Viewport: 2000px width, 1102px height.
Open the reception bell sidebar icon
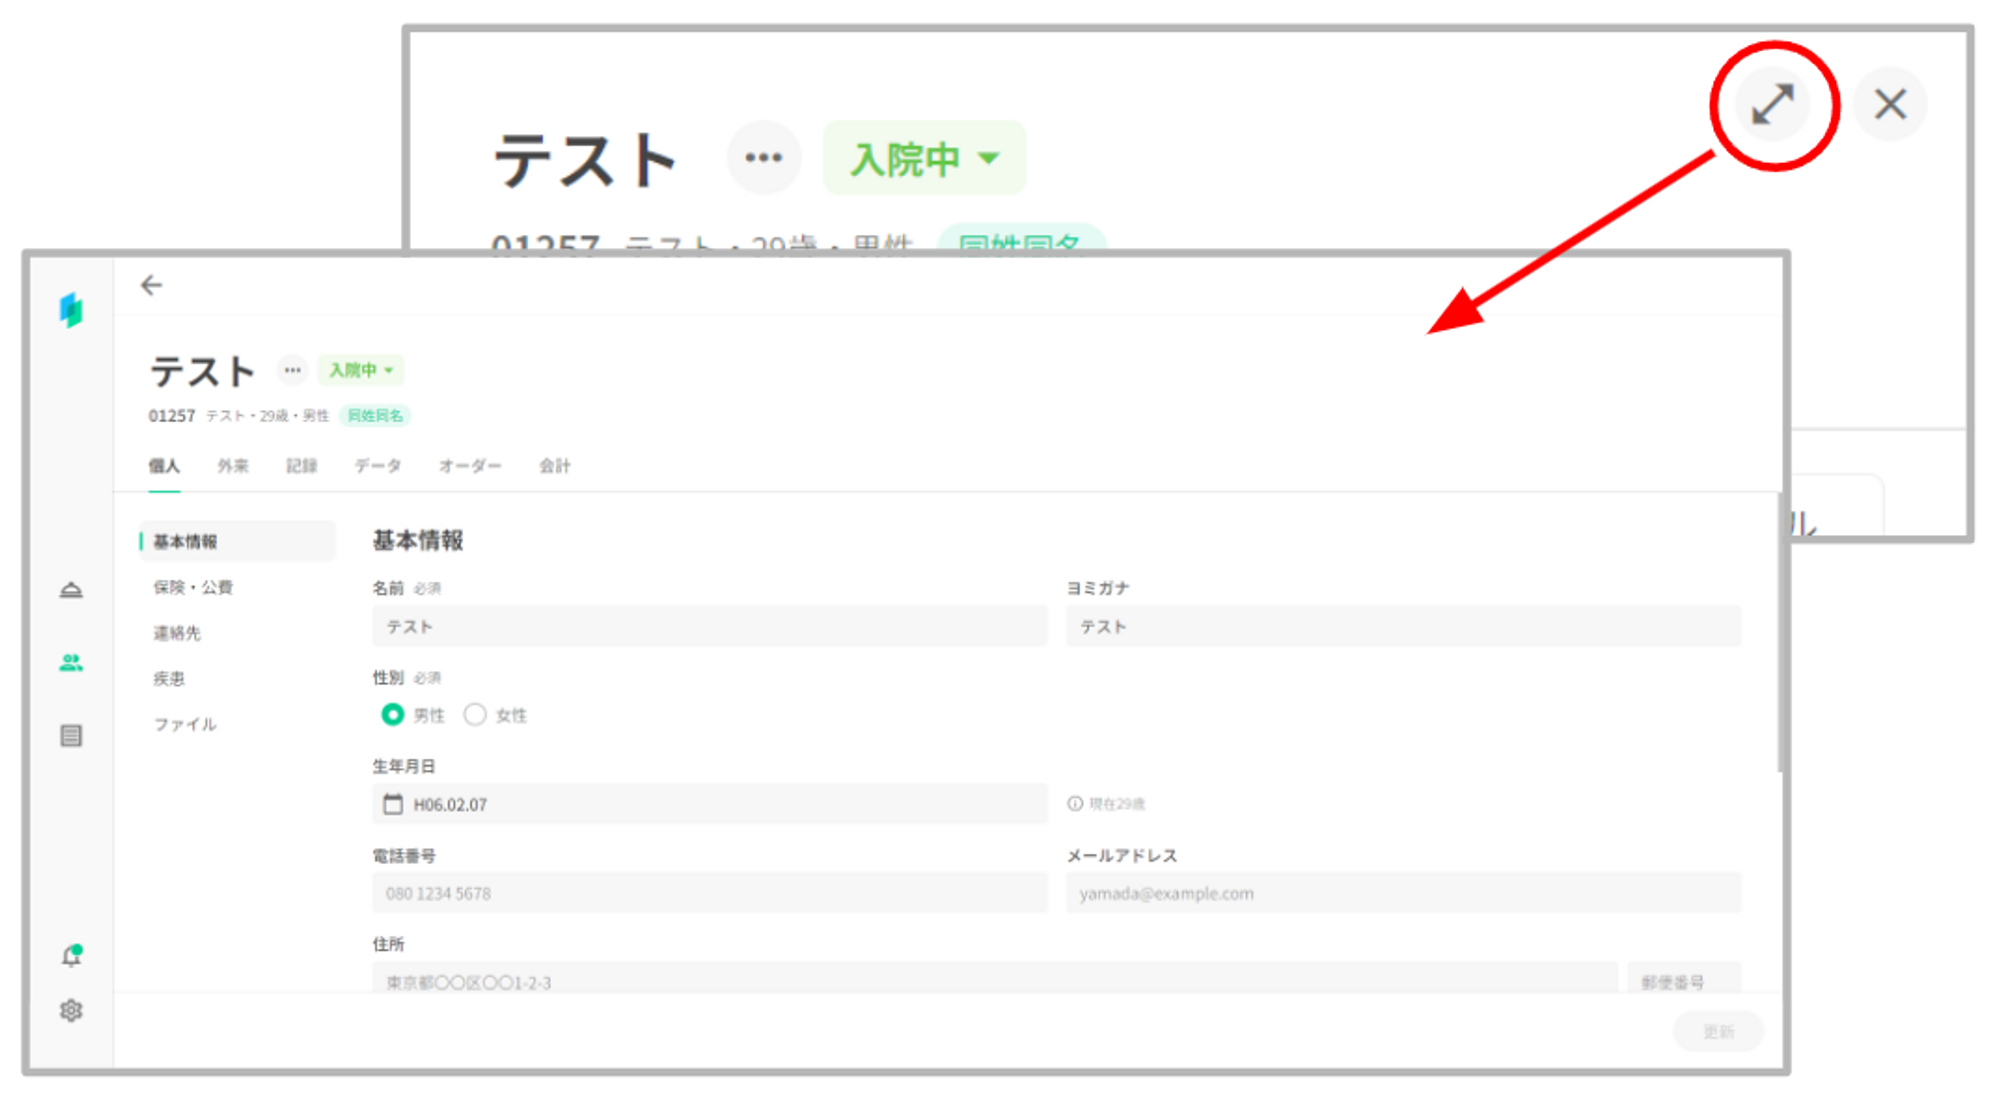click(x=71, y=590)
